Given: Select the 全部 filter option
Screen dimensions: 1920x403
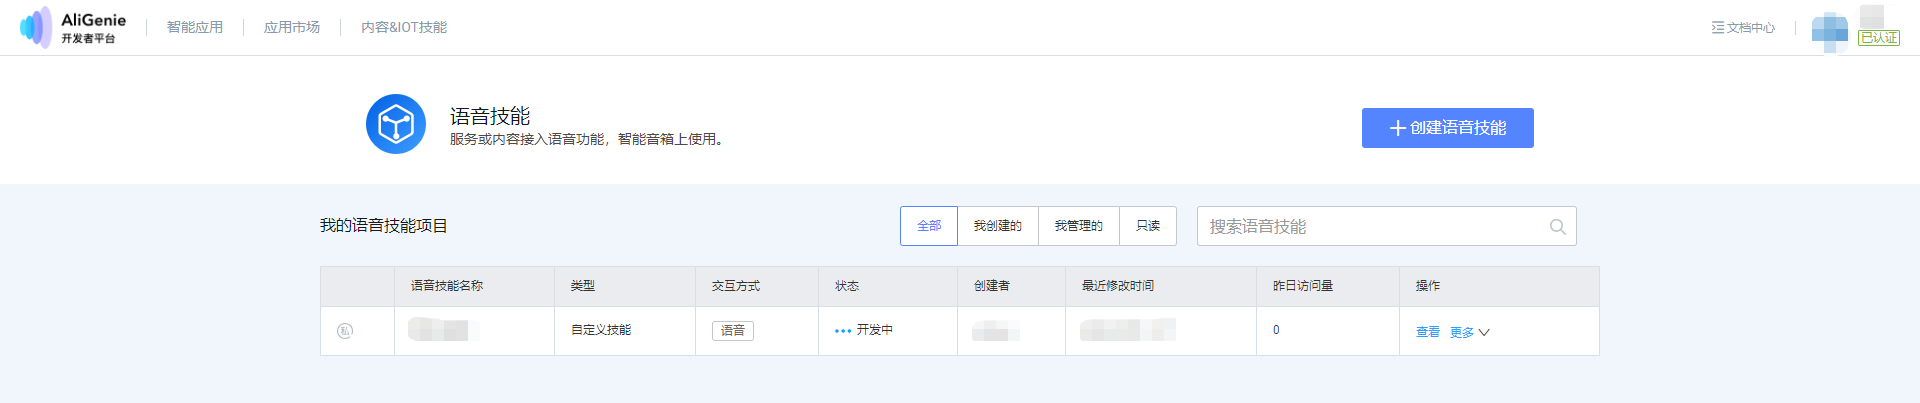Looking at the screenshot, I should click(x=929, y=226).
